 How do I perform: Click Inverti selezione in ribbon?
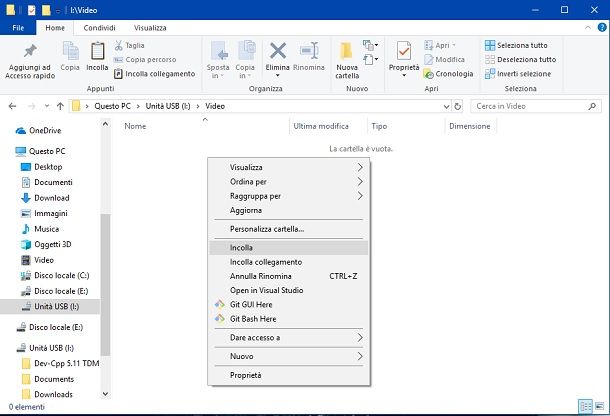pyautogui.click(x=518, y=74)
